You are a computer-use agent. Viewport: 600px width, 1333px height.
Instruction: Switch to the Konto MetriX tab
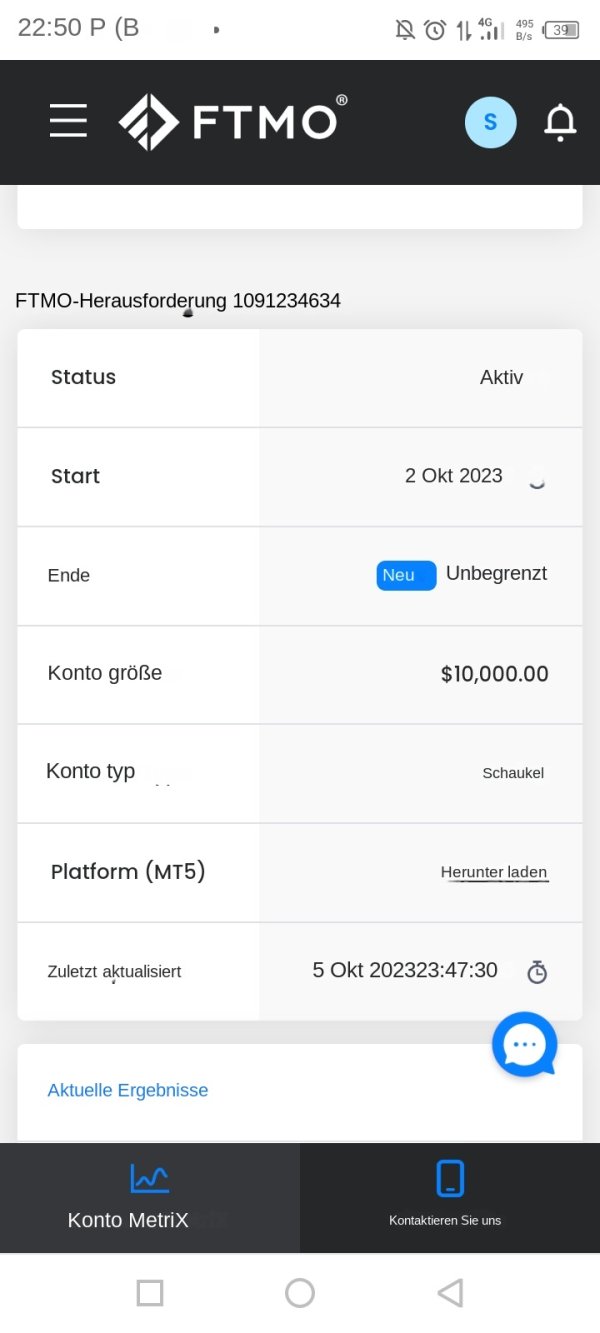[x=150, y=1198]
